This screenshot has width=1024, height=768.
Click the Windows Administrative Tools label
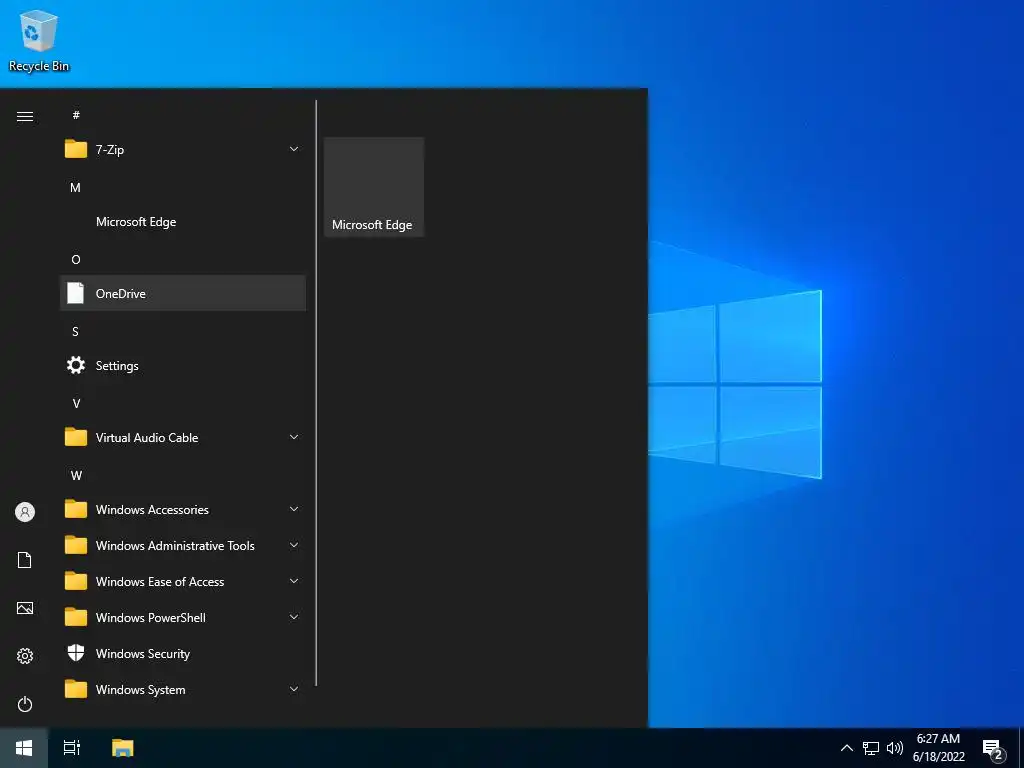(175, 545)
